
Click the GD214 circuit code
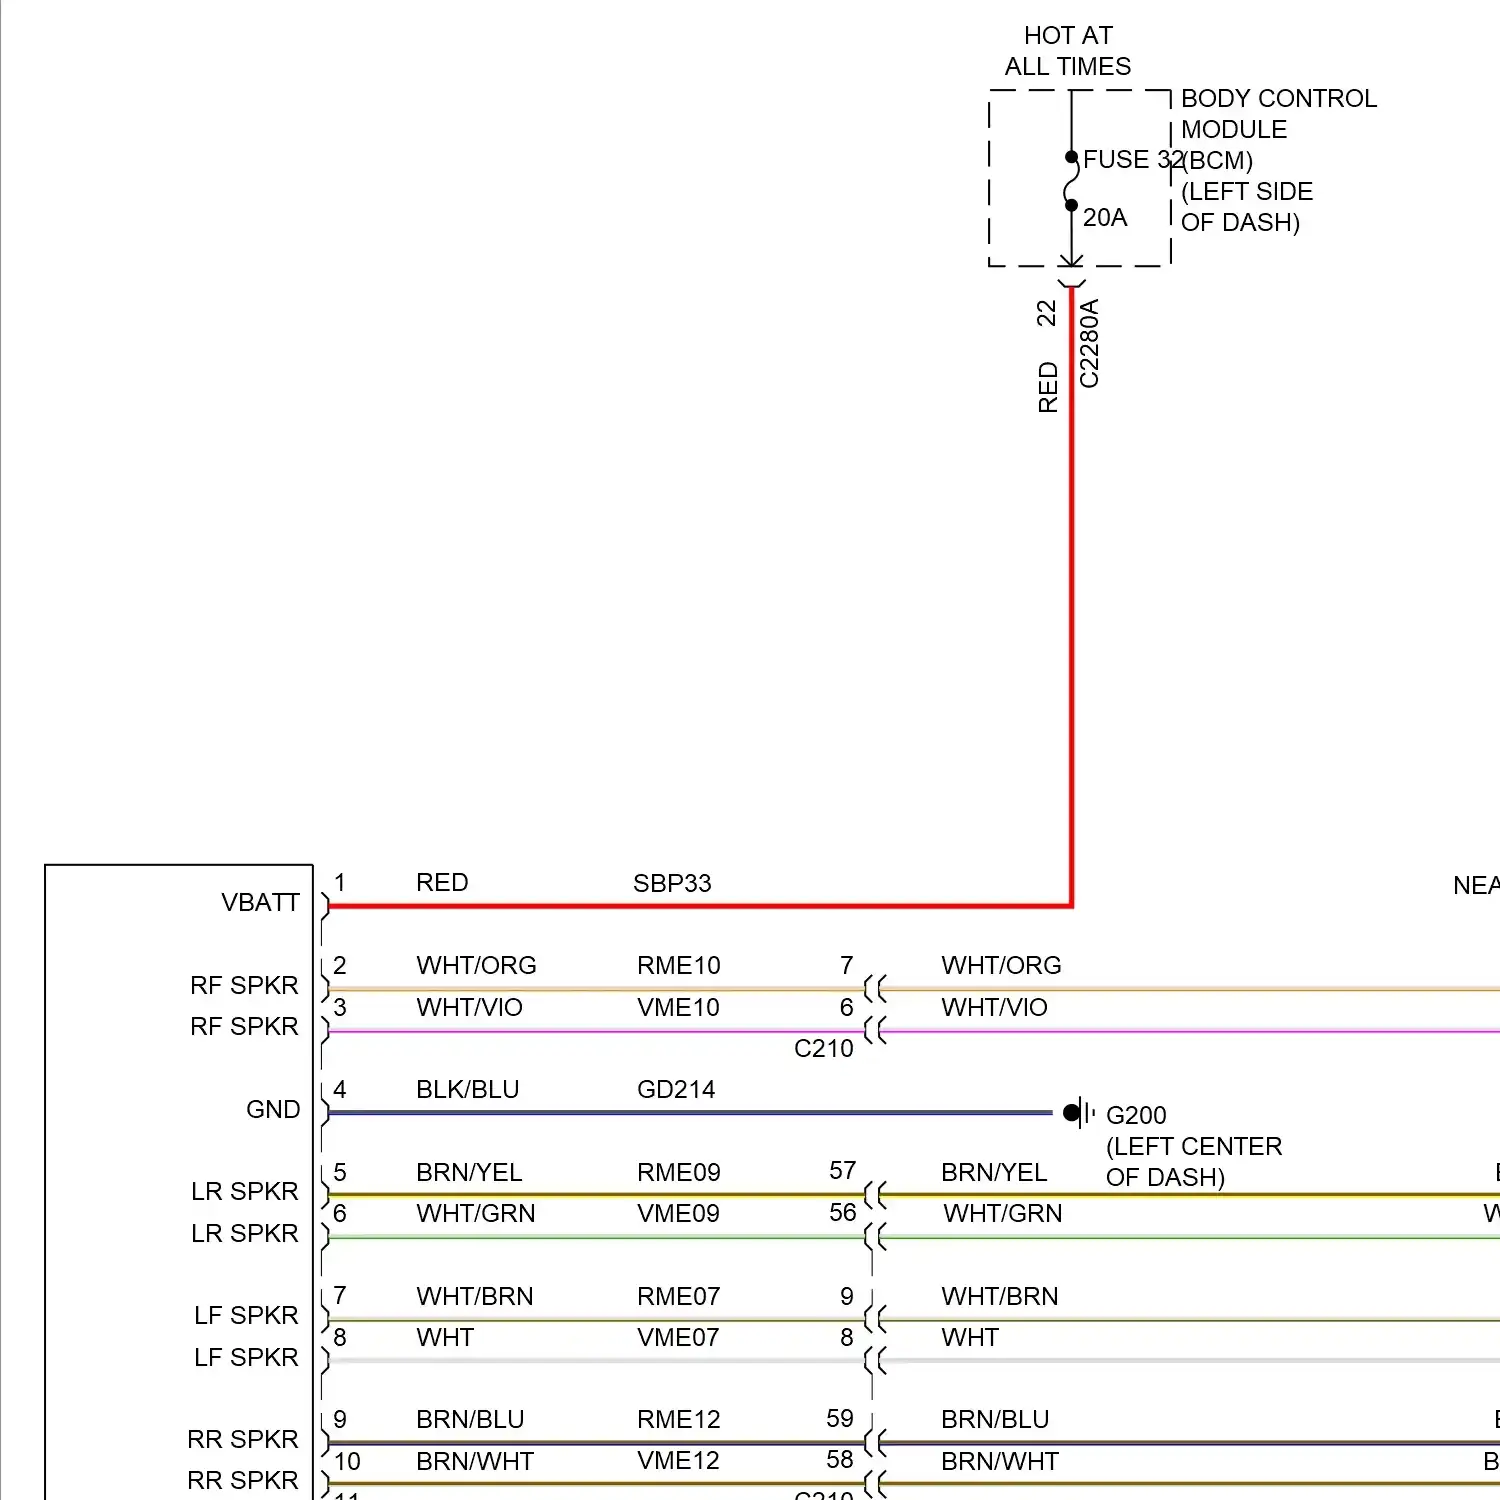(x=676, y=1090)
